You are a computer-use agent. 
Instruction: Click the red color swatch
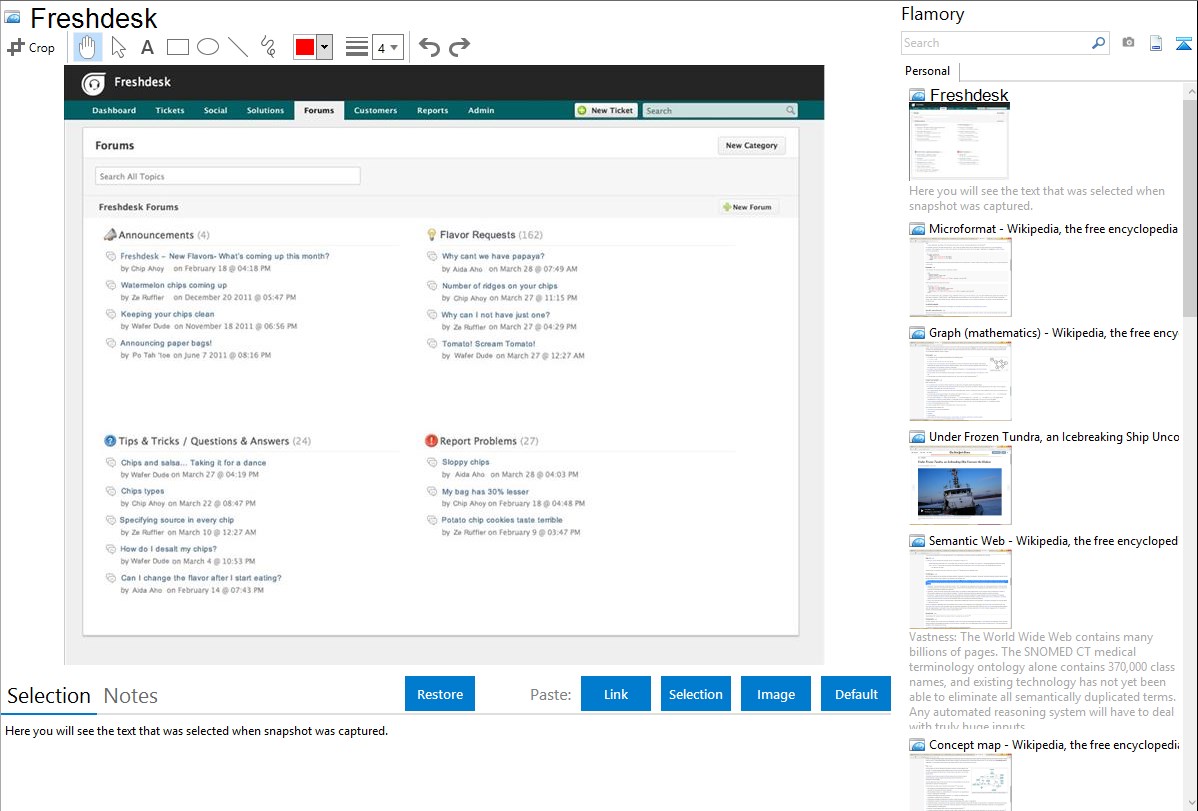point(305,47)
